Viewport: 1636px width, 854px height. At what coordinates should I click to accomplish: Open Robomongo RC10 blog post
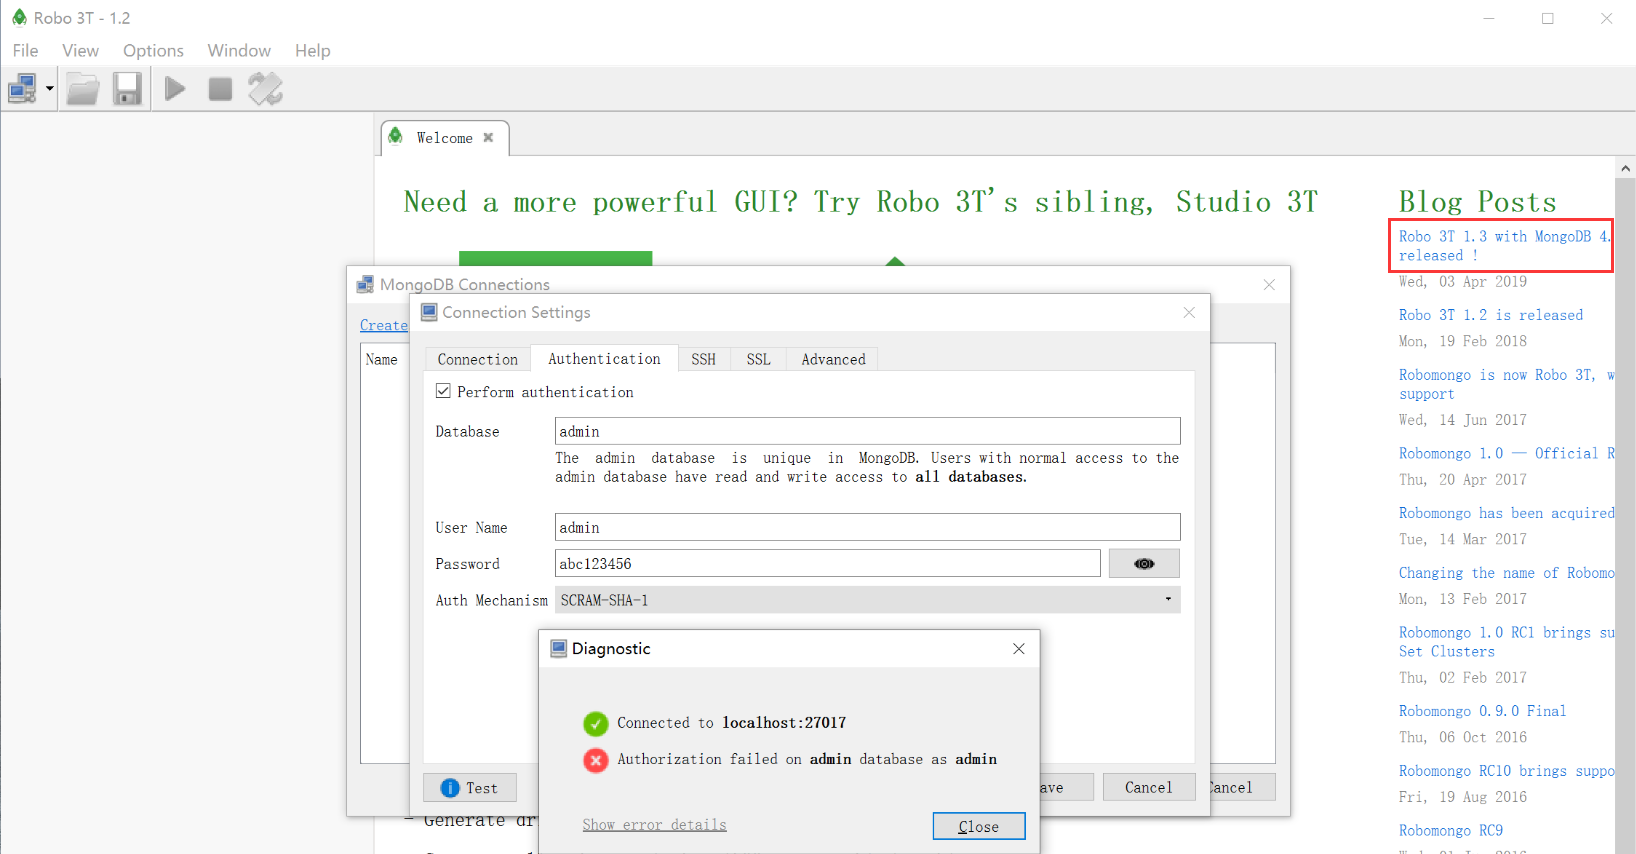(1506, 771)
